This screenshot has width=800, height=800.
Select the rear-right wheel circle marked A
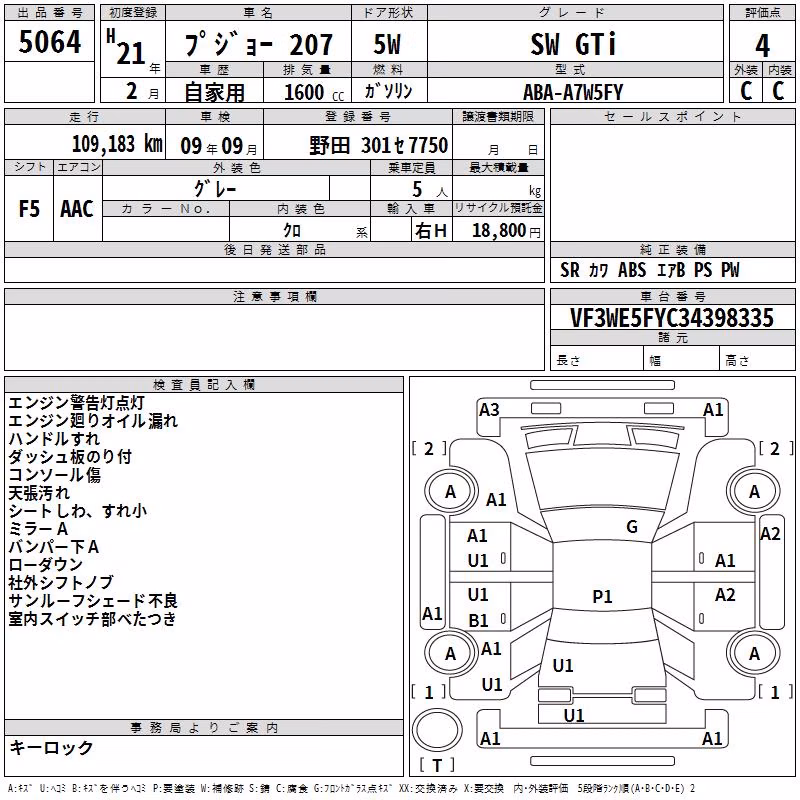(754, 653)
